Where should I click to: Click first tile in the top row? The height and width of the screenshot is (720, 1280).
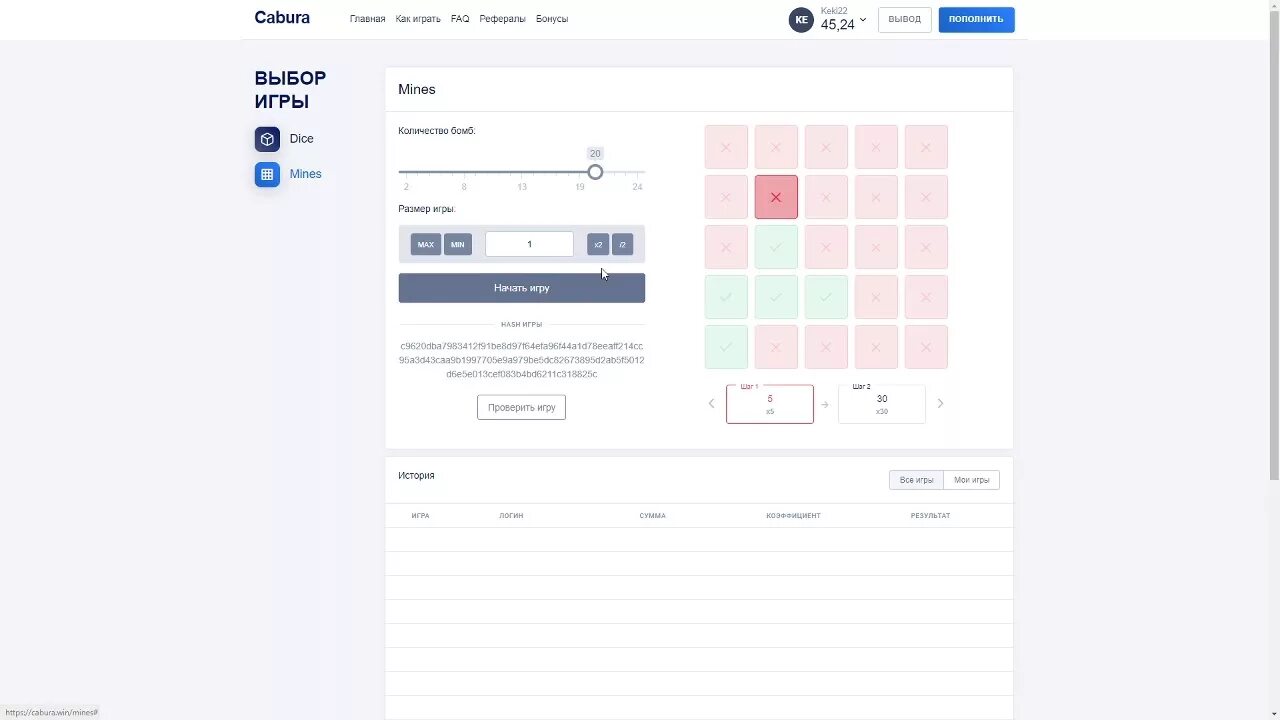[x=726, y=147]
